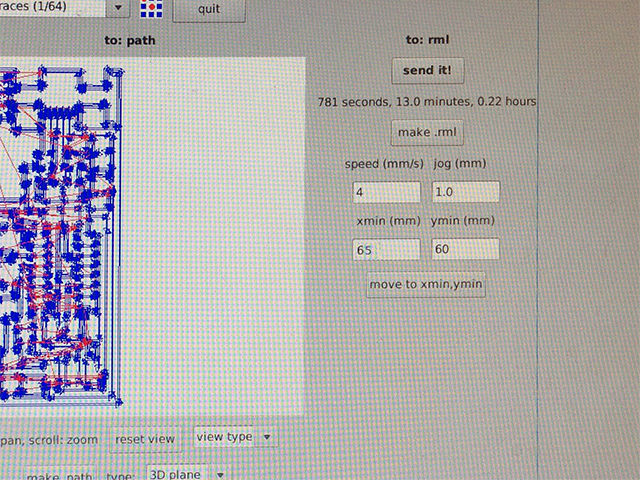Click into the ymin (mm) field
The width and height of the screenshot is (640, 480).
[x=465, y=249]
